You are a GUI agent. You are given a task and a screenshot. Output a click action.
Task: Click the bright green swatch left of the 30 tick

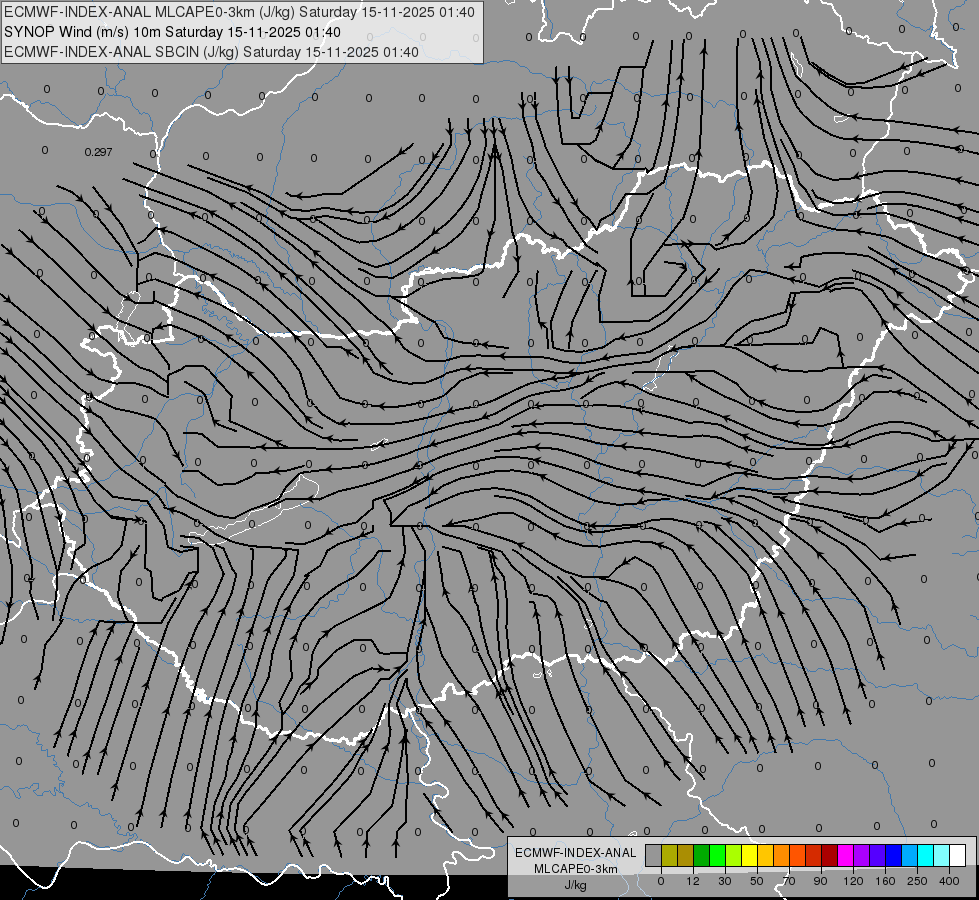(x=717, y=855)
